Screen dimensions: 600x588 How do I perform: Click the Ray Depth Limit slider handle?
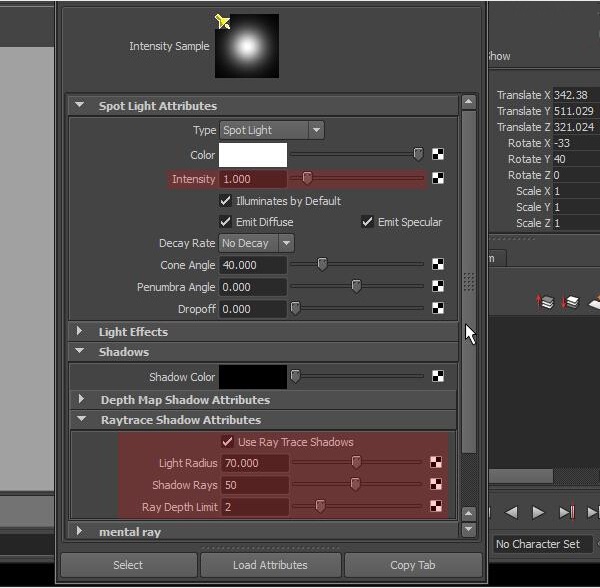(320, 506)
